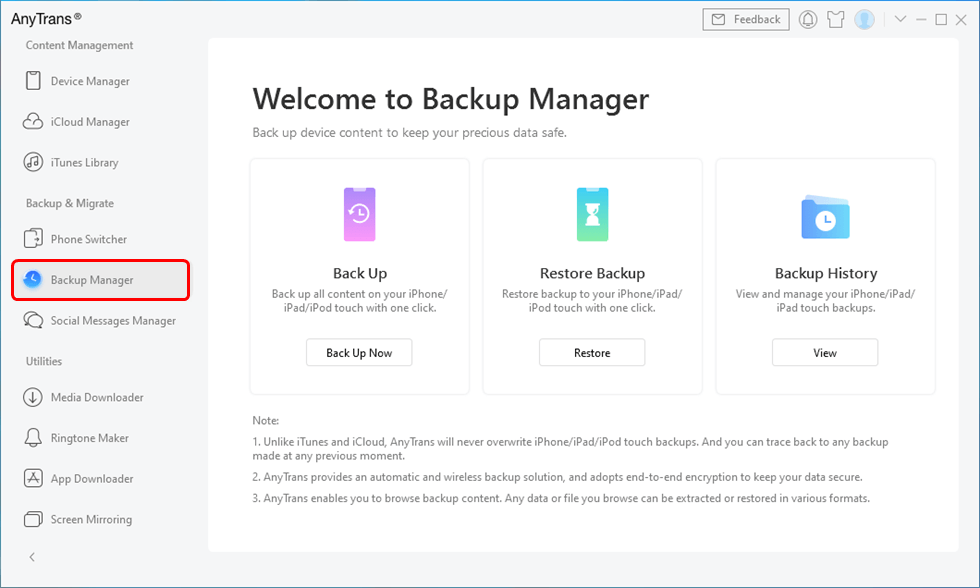Open notifications via the bell icon
This screenshot has width=980, height=588.
pos(808,19)
